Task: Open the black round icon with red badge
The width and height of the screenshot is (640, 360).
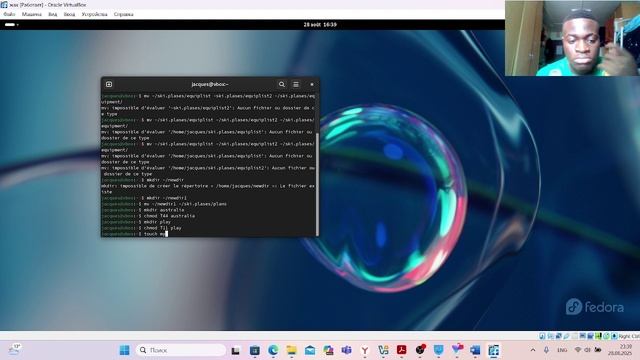Action: [x=420, y=350]
